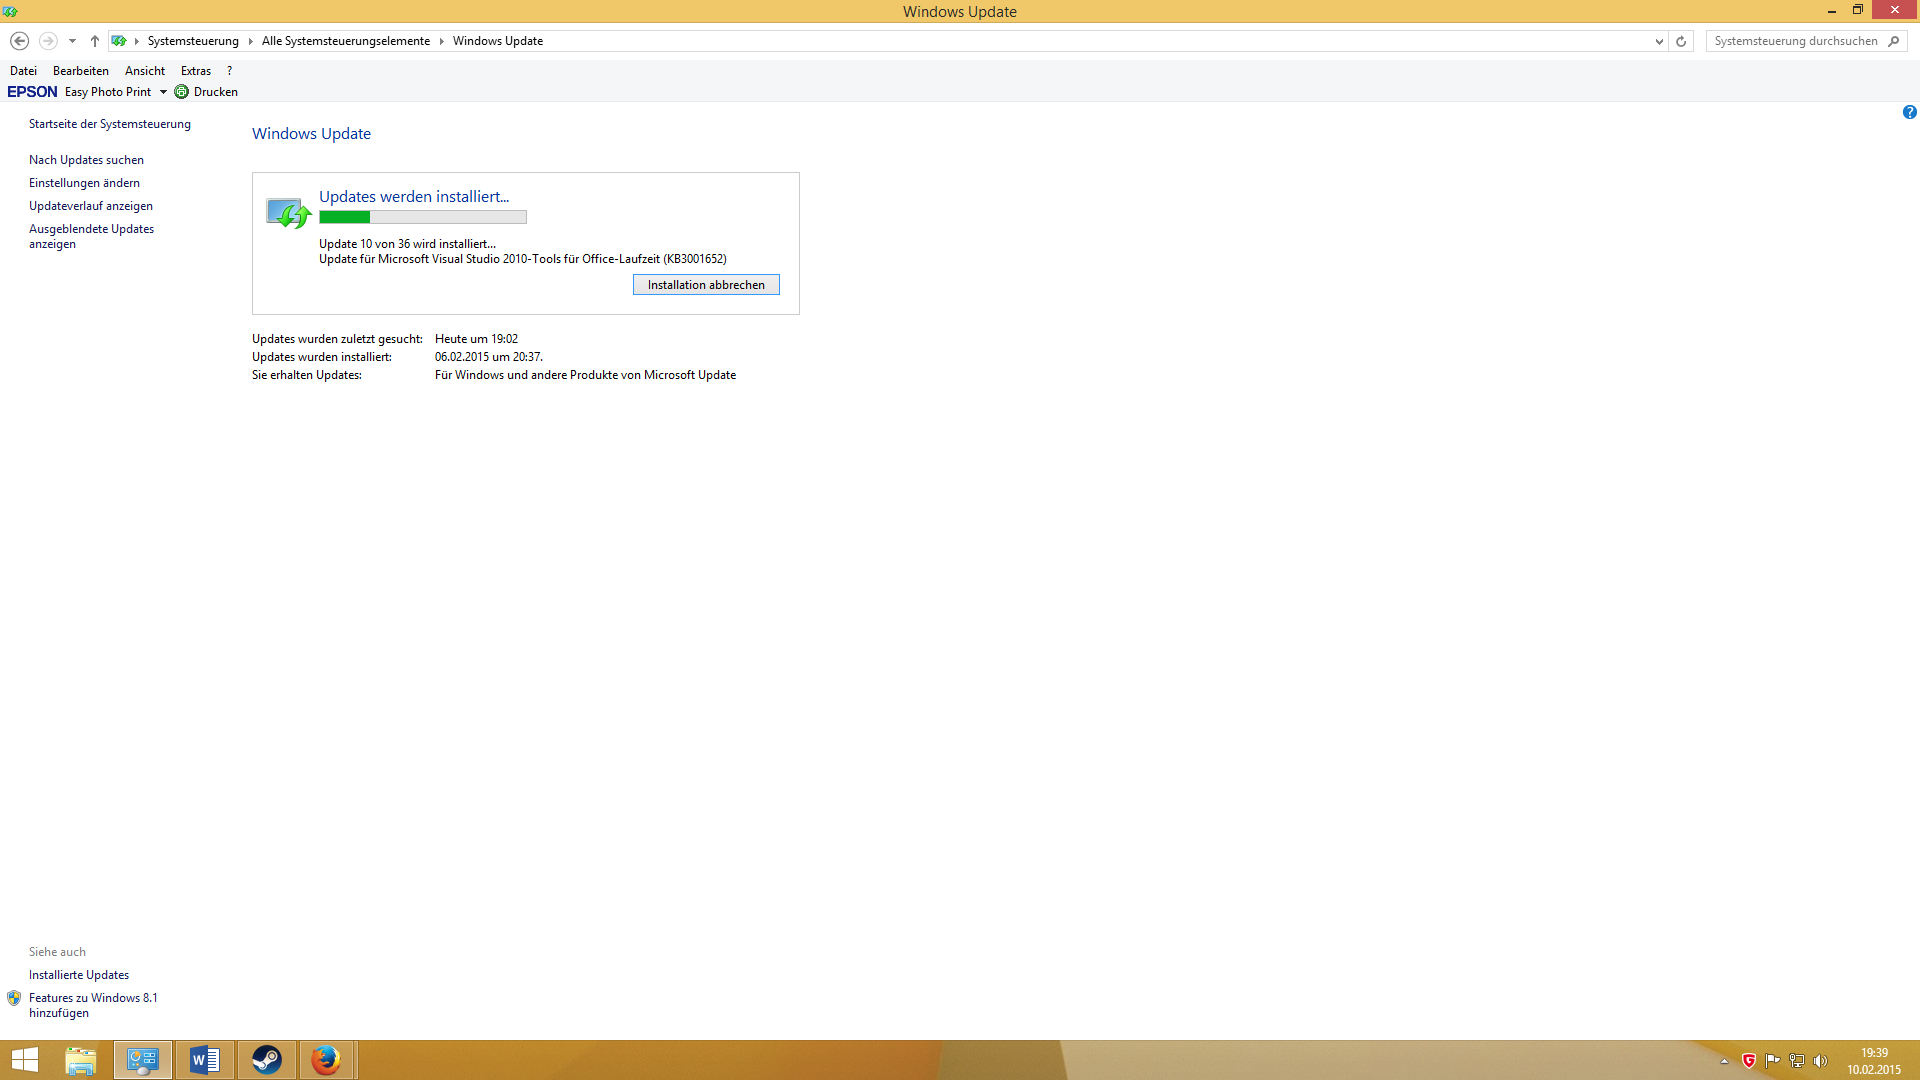Viewport: 1920px width, 1080px height.
Task: Click the back navigation arrow
Action: [x=19, y=41]
